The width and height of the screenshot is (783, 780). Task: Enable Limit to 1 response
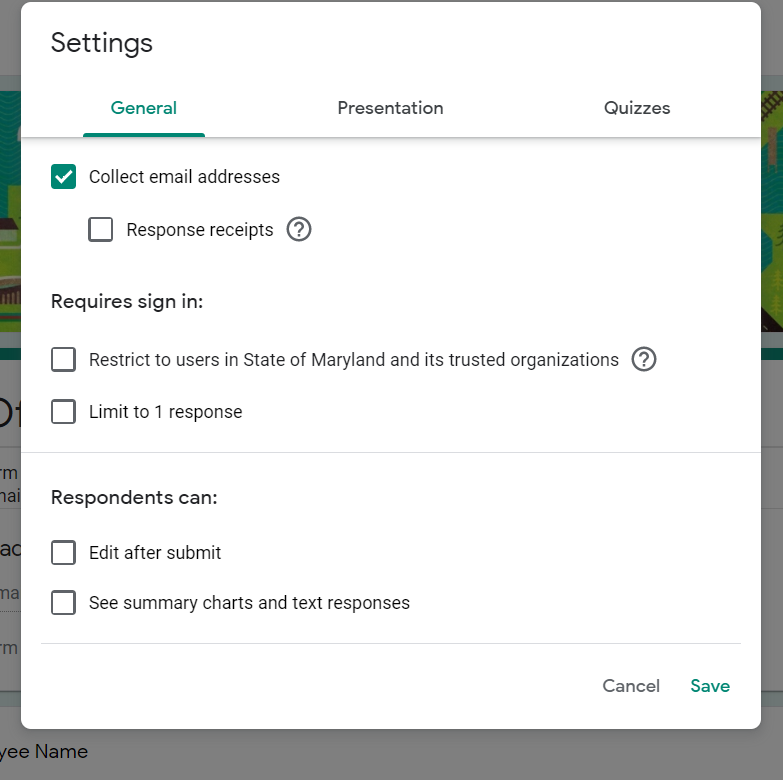click(63, 412)
